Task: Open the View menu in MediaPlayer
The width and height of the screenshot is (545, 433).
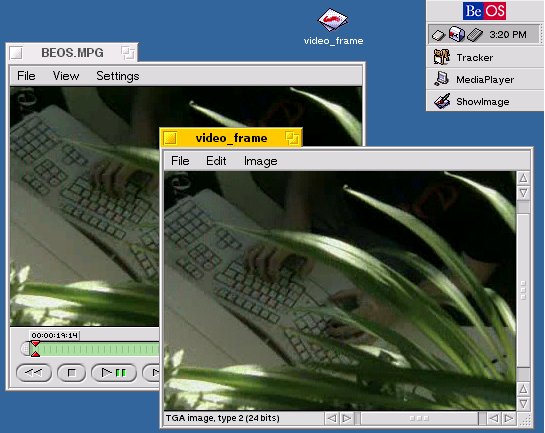Action: click(66, 76)
